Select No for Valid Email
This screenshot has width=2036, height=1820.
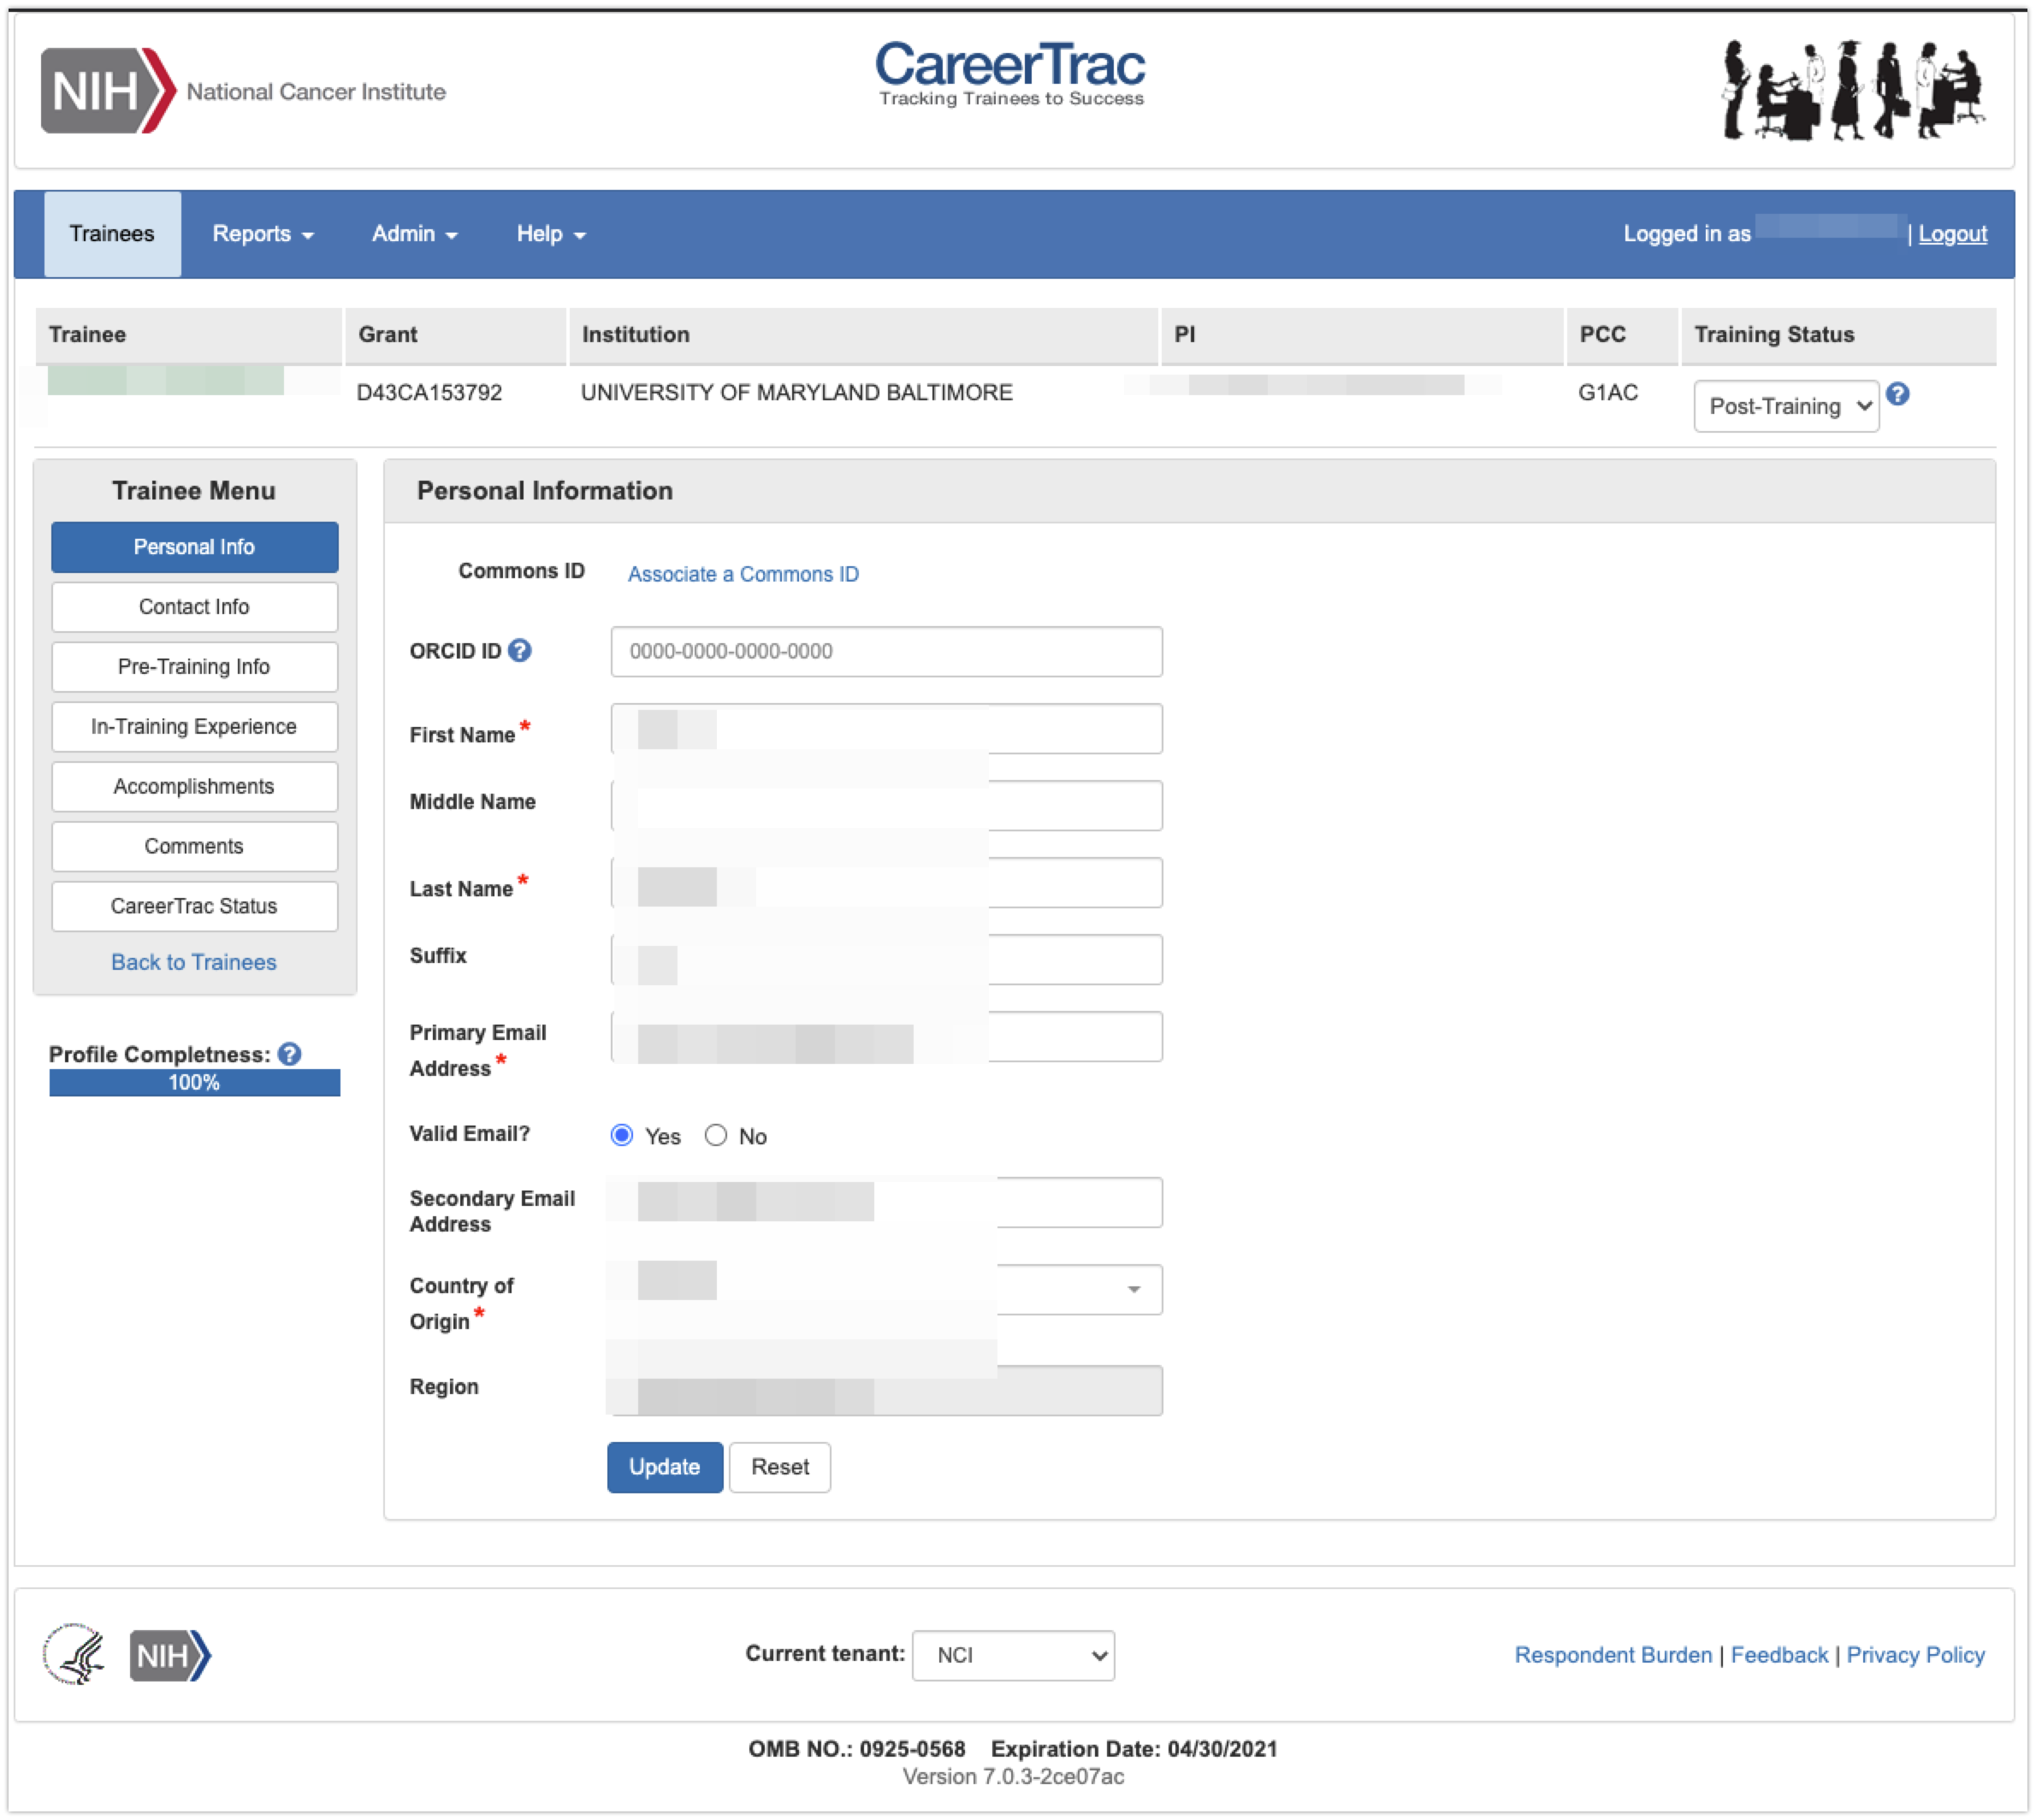coord(716,1135)
